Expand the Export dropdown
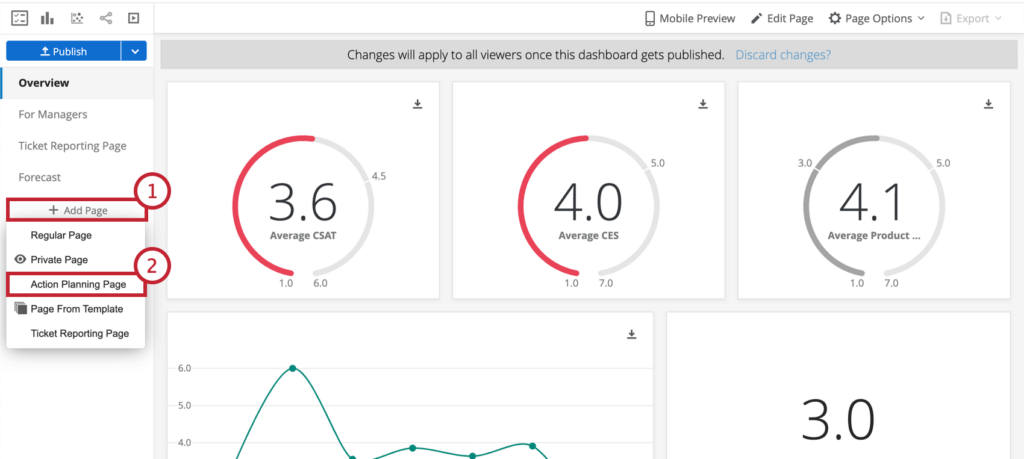 click(x=970, y=18)
